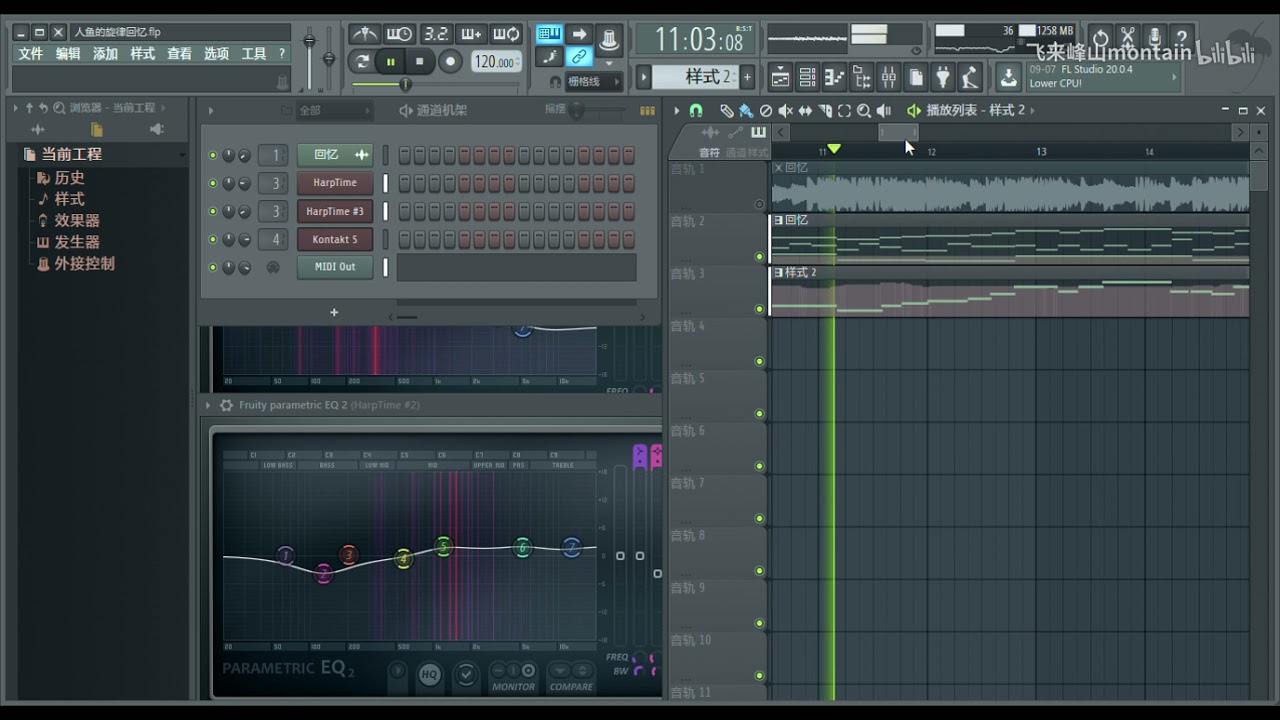The width and height of the screenshot is (1280, 720).
Task: Click the record button in transport
Action: coord(450,62)
